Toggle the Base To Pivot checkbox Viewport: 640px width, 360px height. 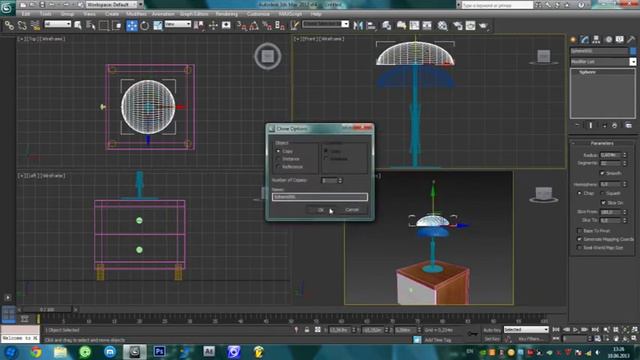pos(580,231)
